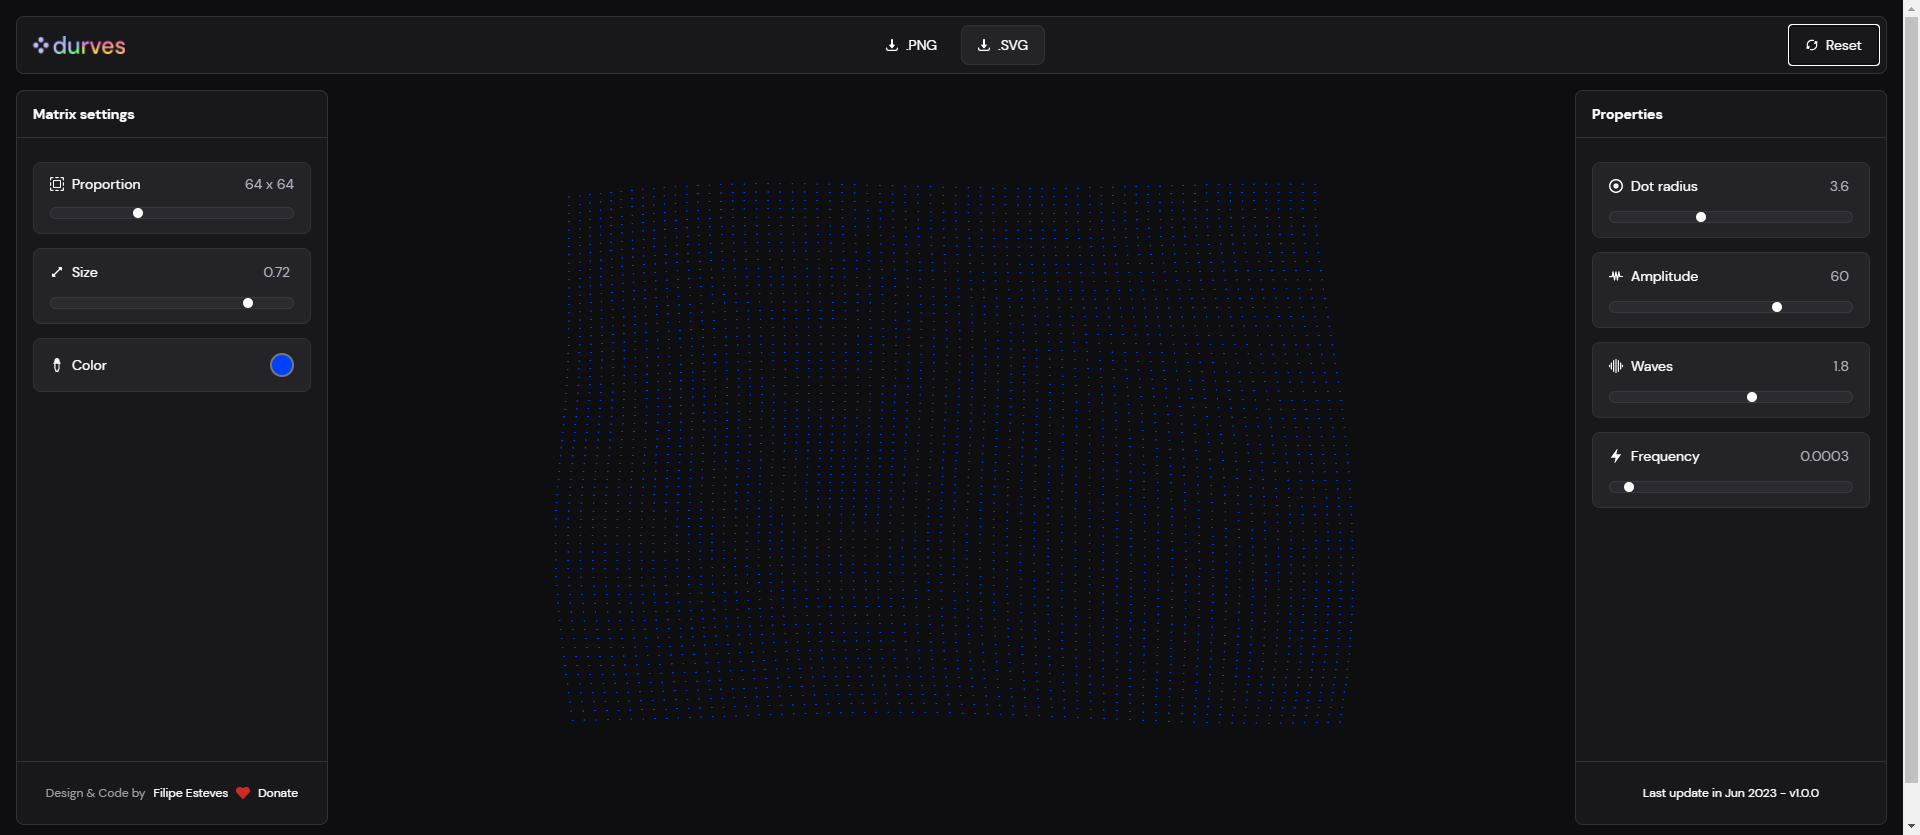Screen dimensions: 1920x835
Task: Click the Size resize arrow icon
Action: point(57,272)
